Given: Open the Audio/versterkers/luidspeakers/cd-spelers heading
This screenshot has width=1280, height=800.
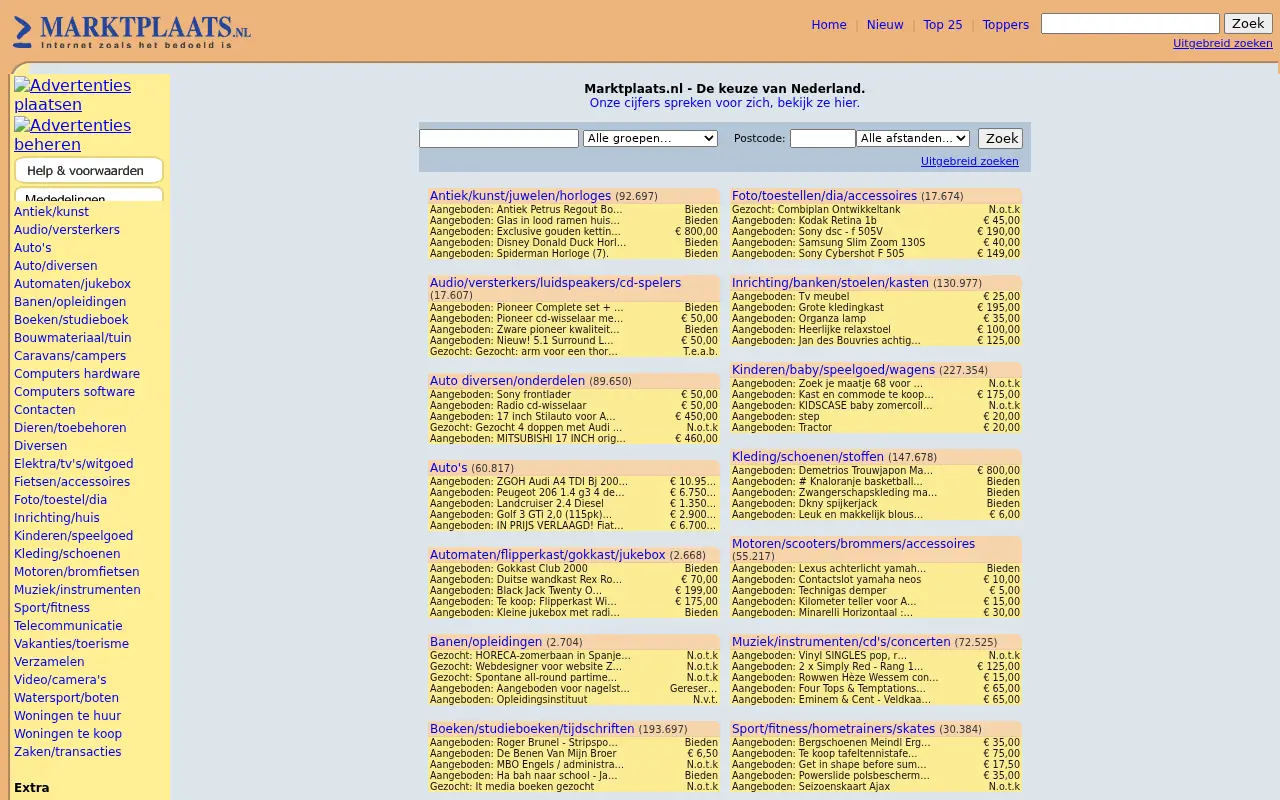Looking at the screenshot, I should (x=555, y=283).
